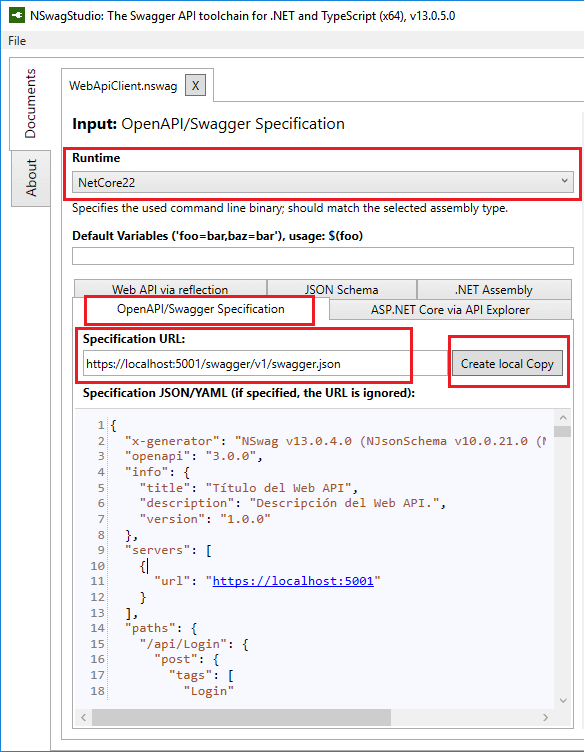Select the WebApiClient.nswag document tab
Screen dimensions: 585x752
tap(123, 86)
